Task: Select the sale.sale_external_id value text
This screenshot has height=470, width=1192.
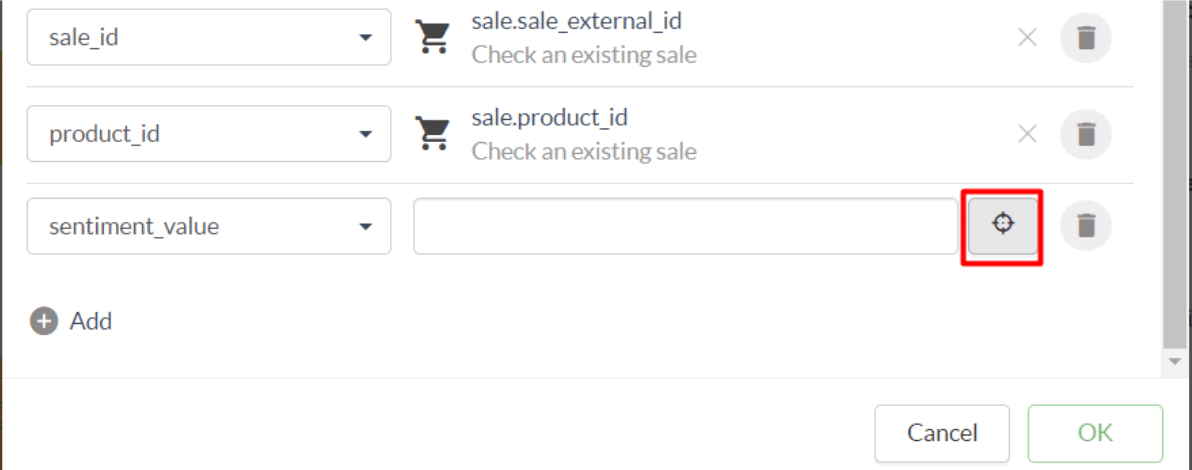Action: pos(576,21)
